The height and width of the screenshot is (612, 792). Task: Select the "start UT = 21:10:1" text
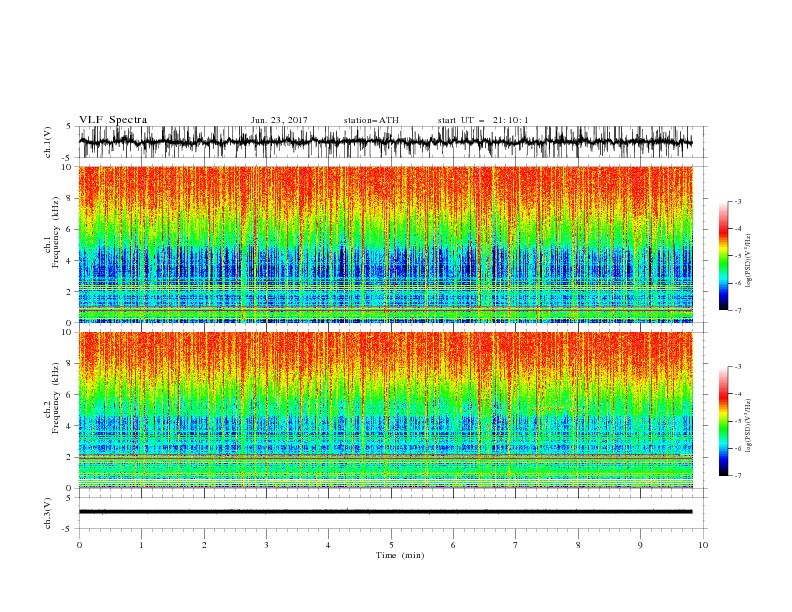483,120
